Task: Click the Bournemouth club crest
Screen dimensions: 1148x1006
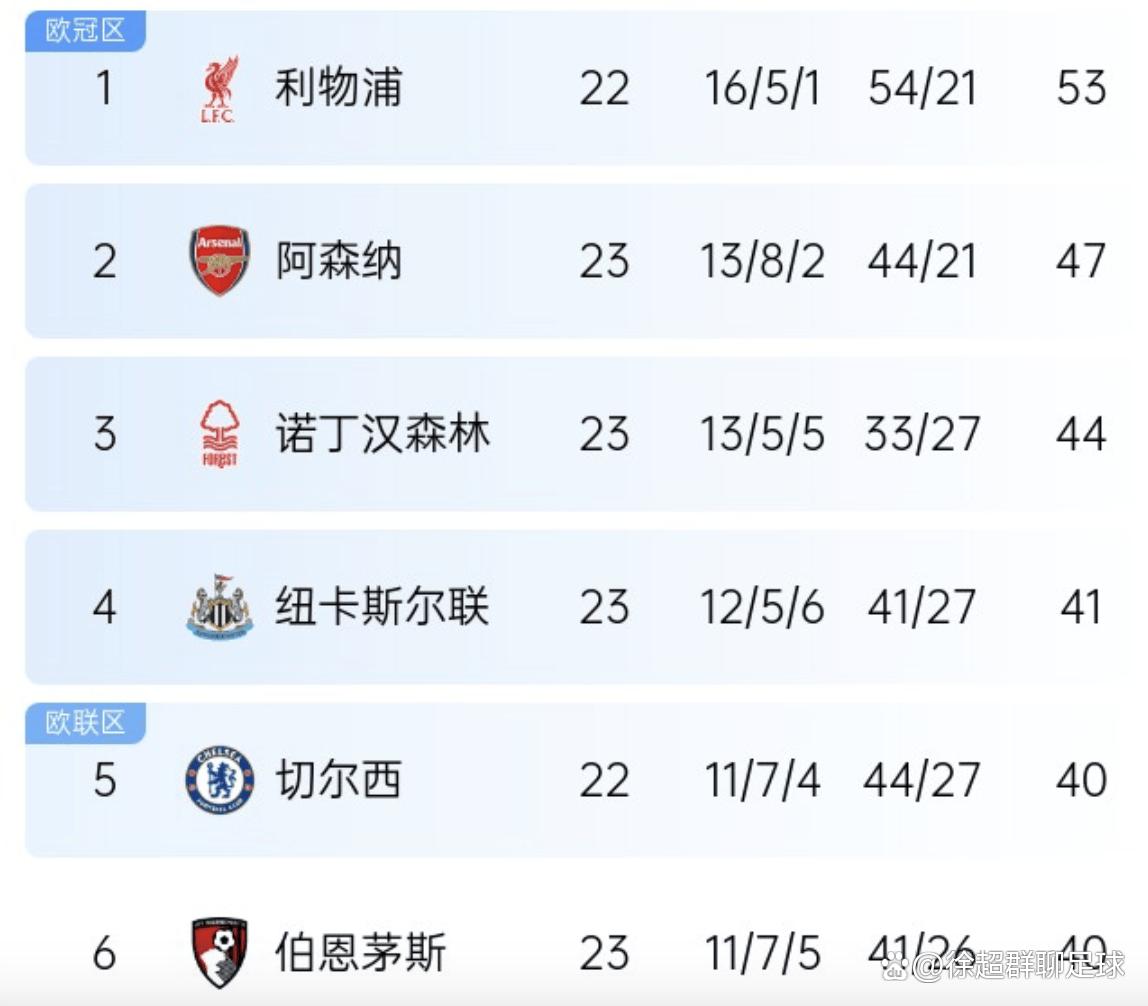Action: [220, 953]
